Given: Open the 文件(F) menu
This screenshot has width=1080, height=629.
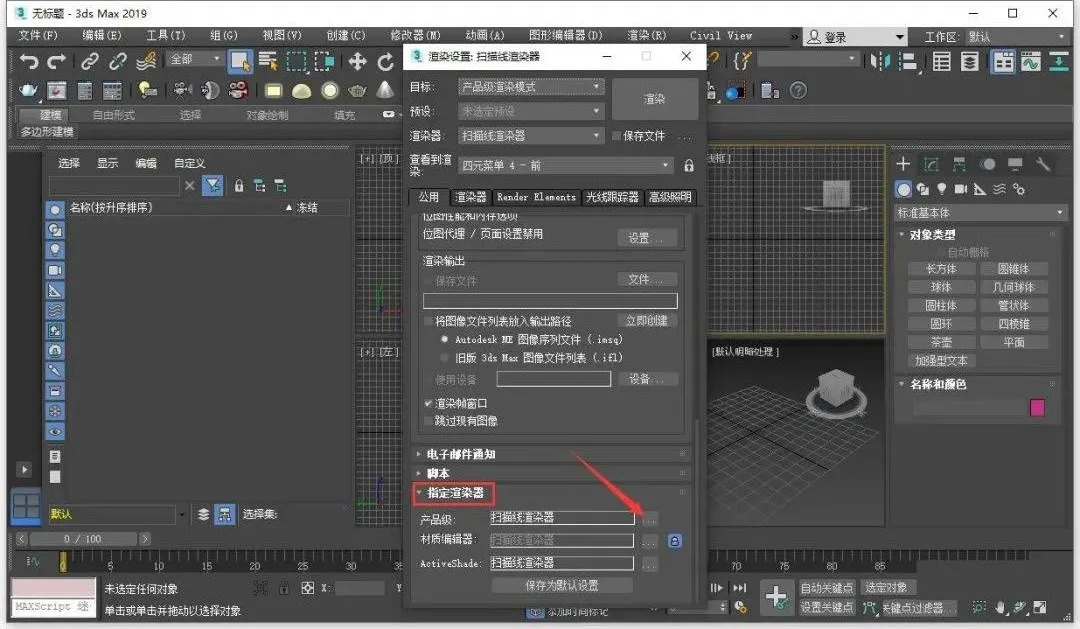Looking at the screenshot, I should [x=38, y=35].
